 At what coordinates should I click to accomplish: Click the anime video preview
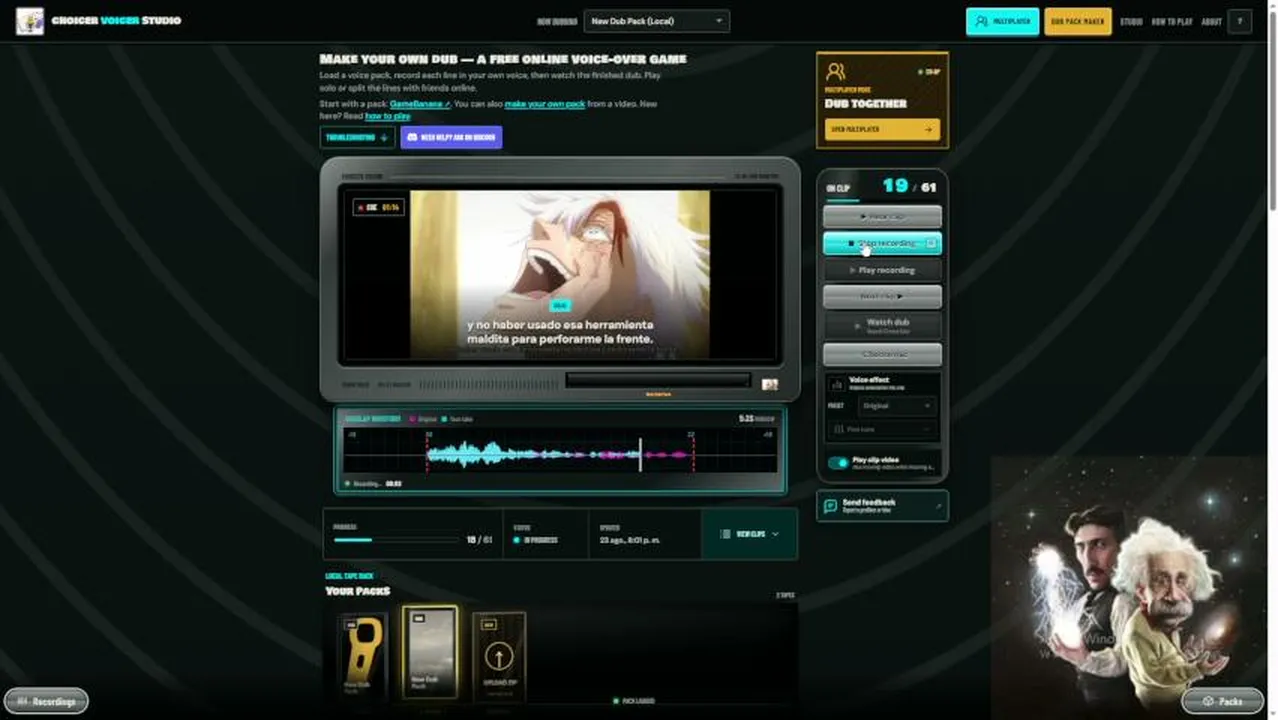pyautogui.click(x=560, y=274)
